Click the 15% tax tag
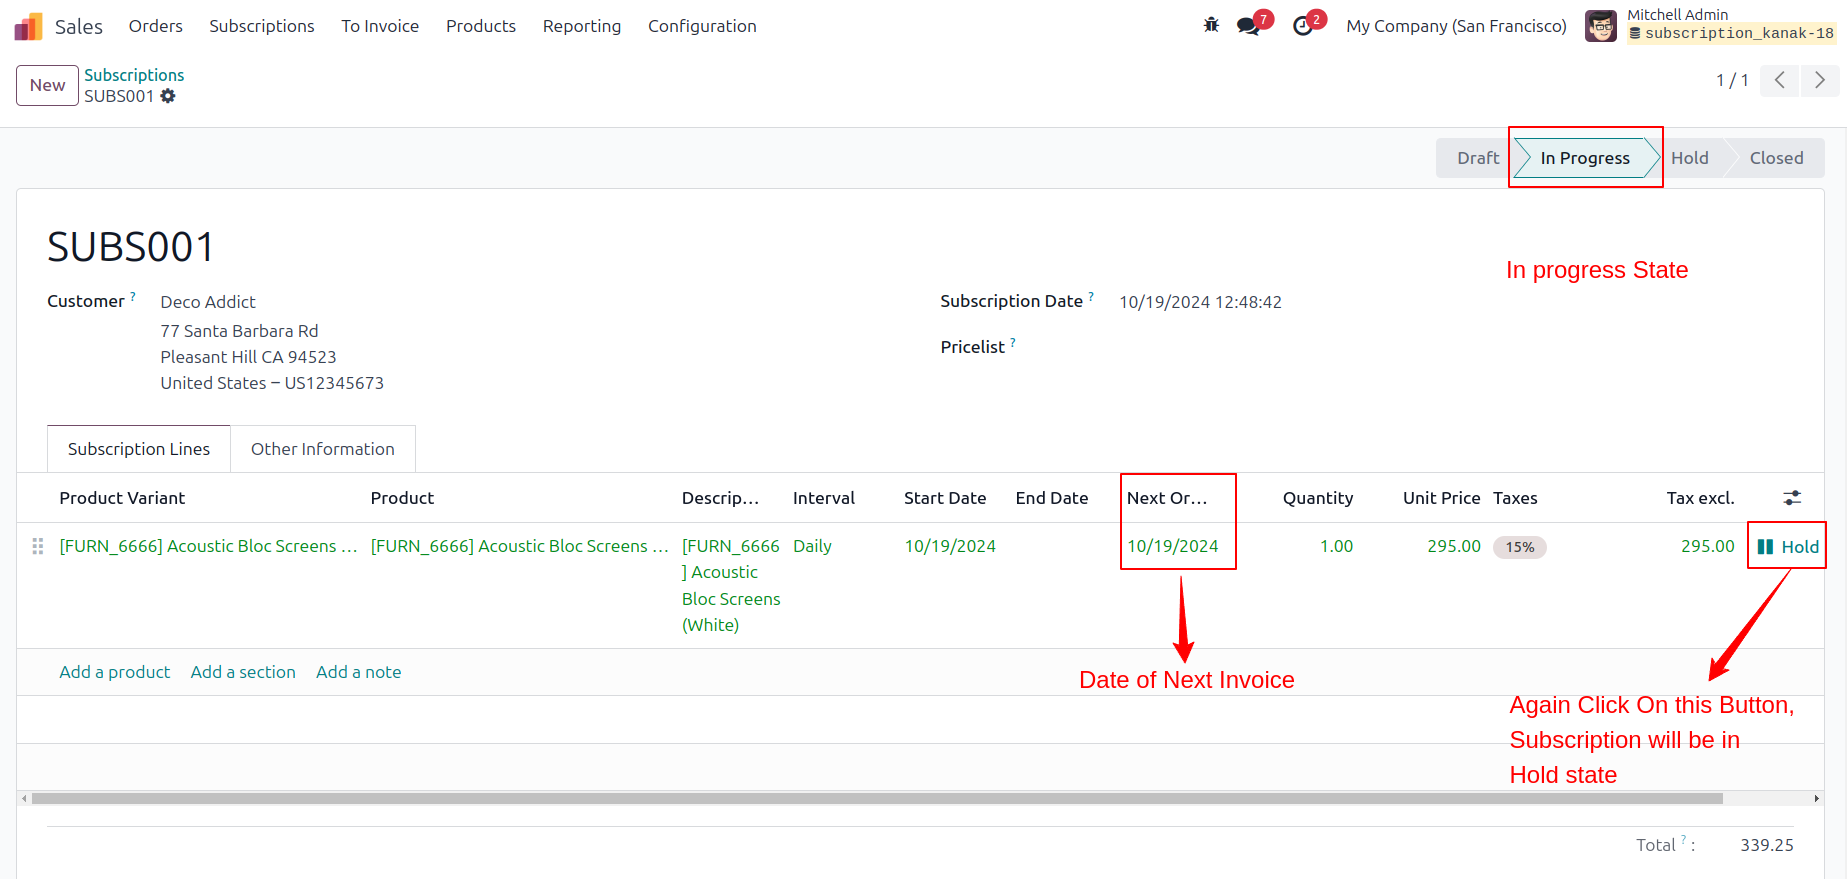1847x879 pixels. (x=1520, y=547)
